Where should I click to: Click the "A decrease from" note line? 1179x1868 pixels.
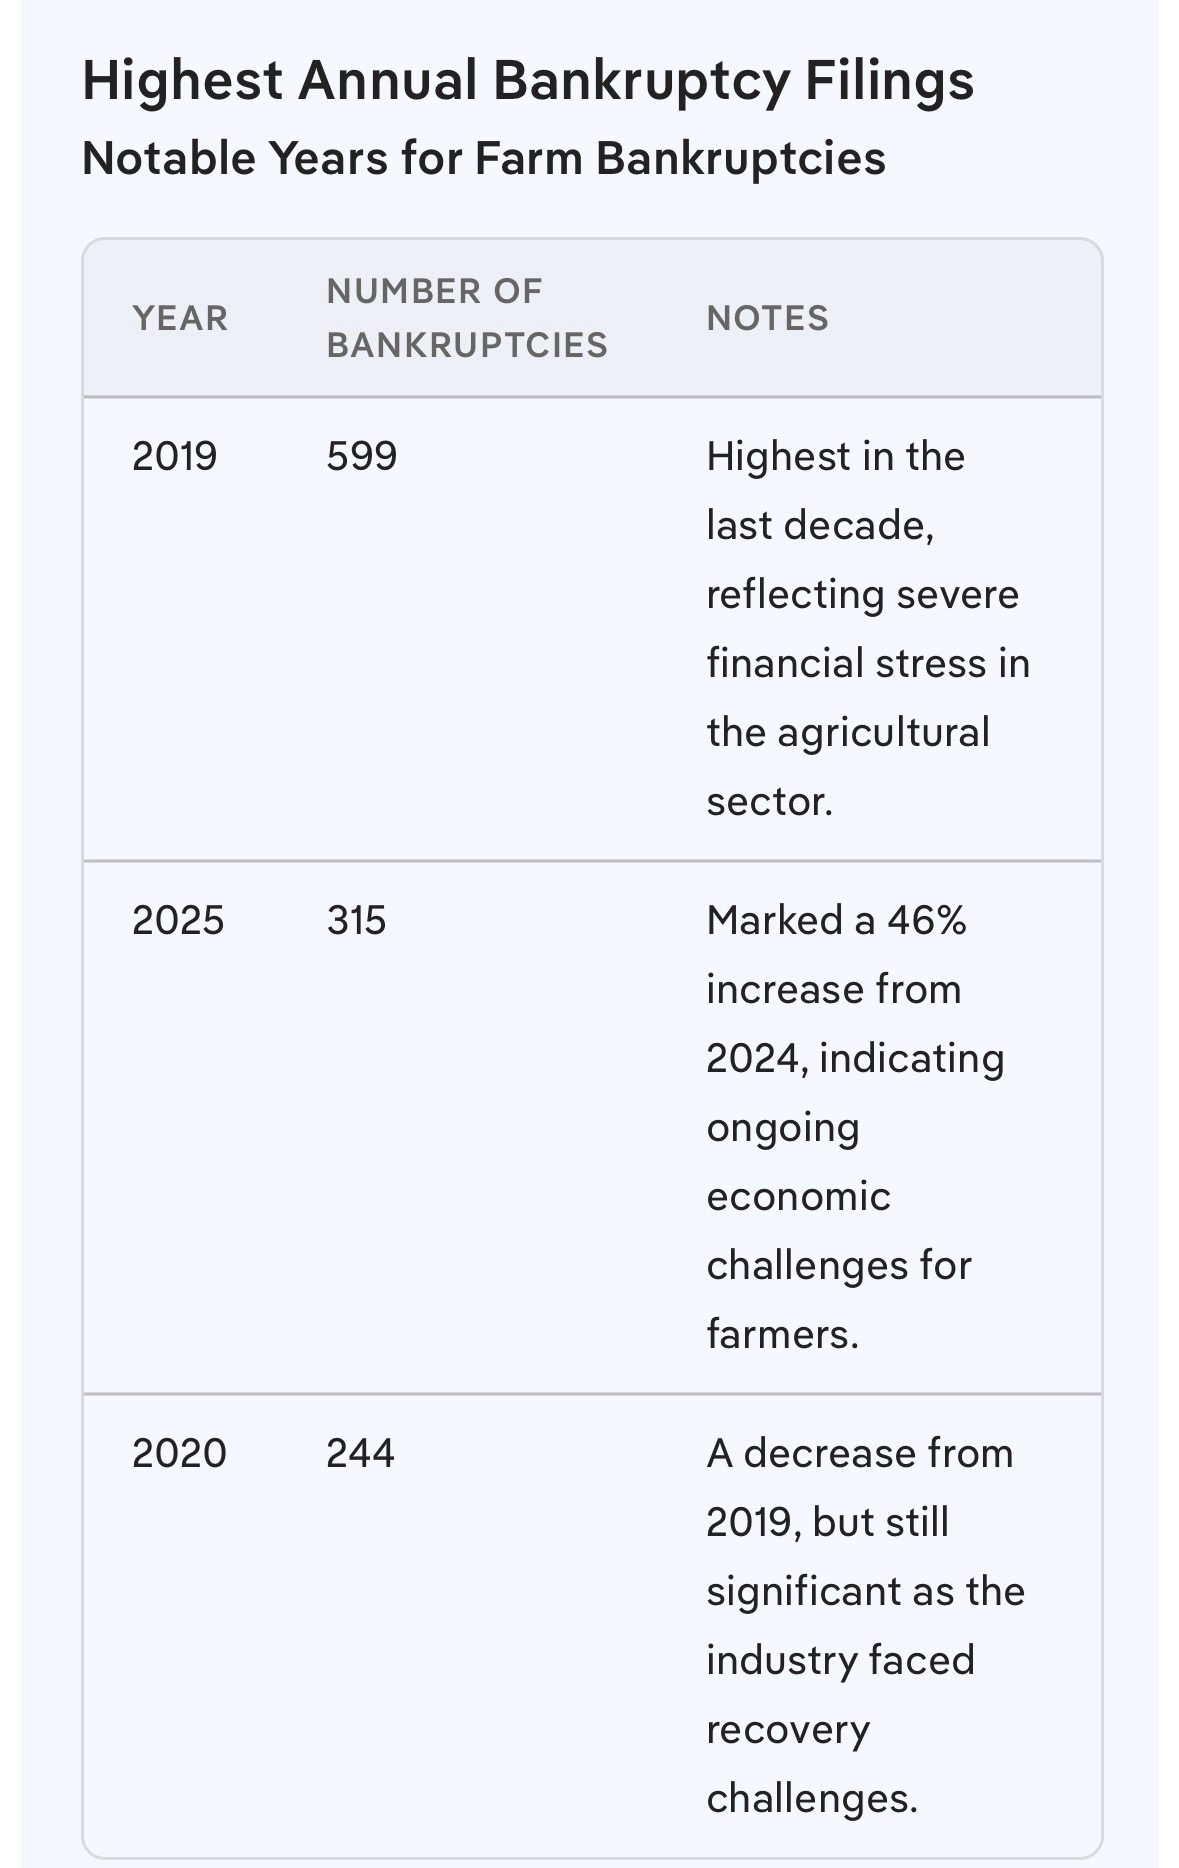point(859,1453)
